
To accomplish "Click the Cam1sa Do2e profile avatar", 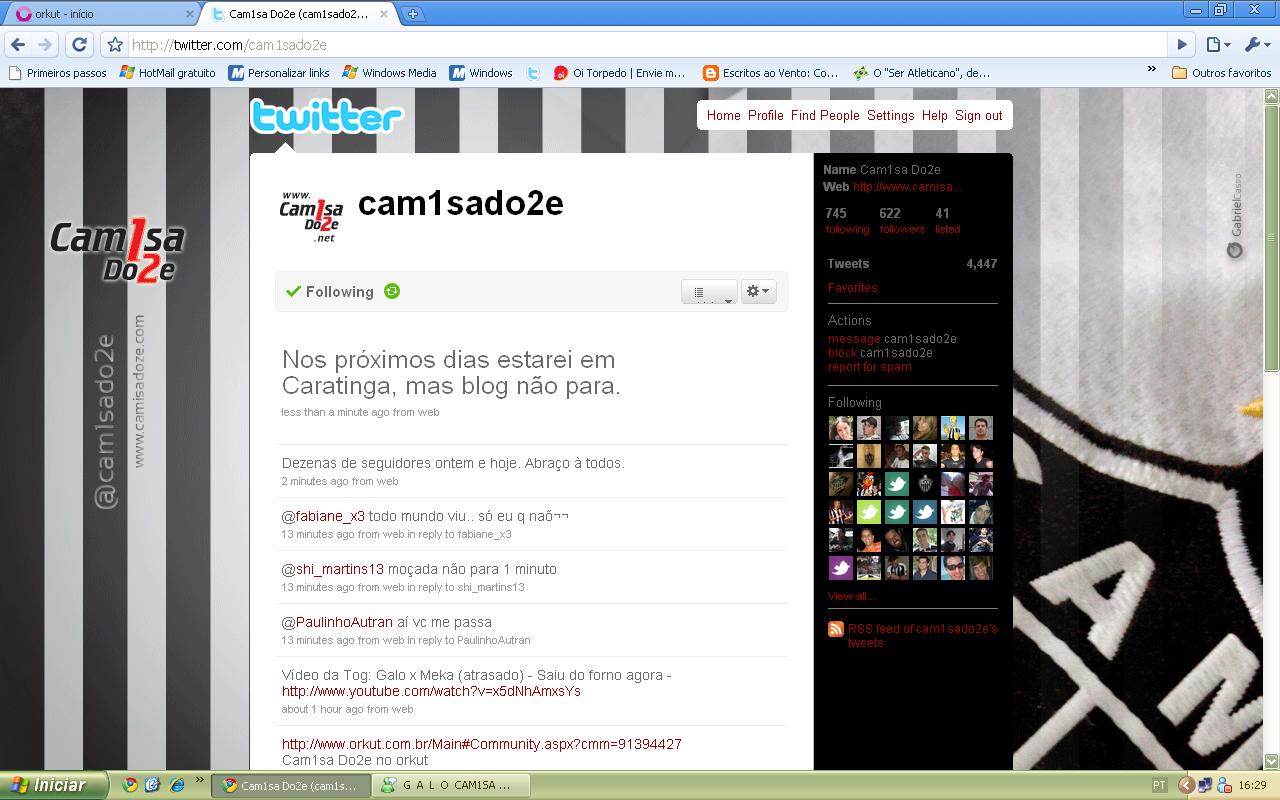I will tap(311, 216).
